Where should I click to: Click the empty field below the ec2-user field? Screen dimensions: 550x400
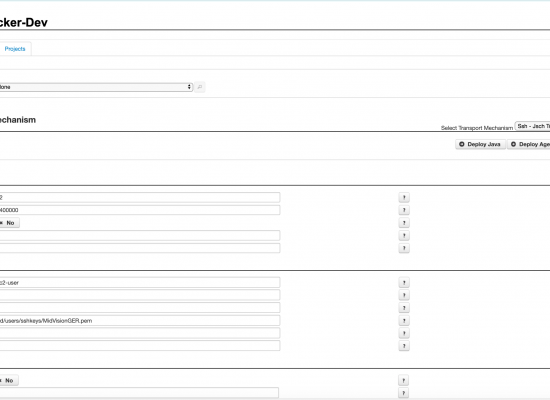click(140, 295)
